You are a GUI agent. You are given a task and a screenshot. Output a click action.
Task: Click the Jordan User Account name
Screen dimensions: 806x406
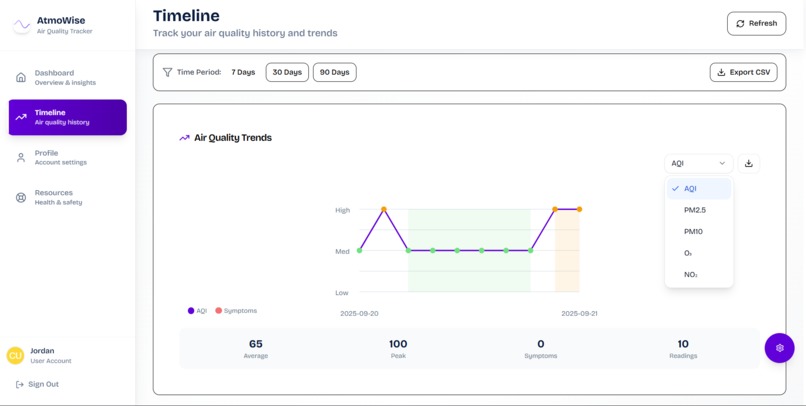click(50, 356)
